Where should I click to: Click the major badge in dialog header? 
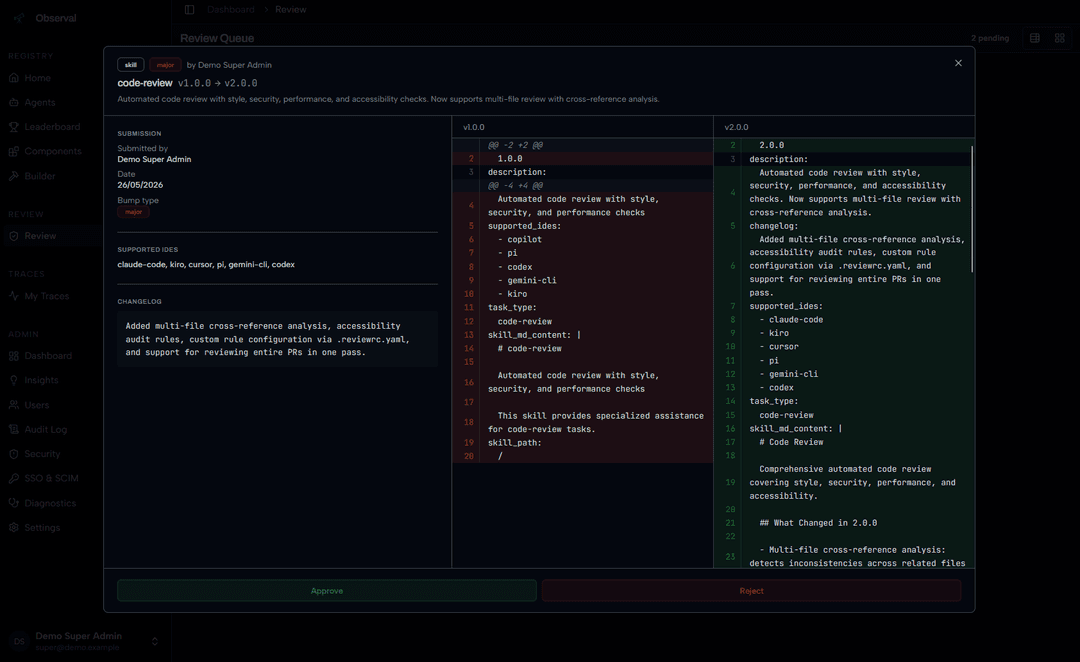pos(165,65)
